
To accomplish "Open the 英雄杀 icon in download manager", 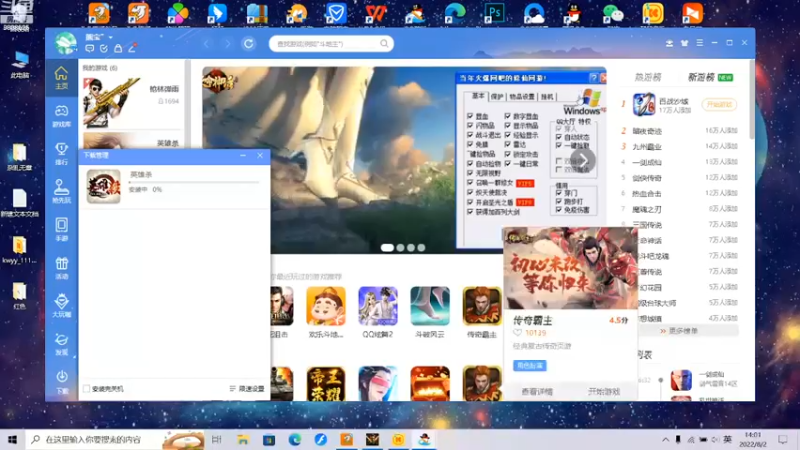I will [x=104, y=187].
